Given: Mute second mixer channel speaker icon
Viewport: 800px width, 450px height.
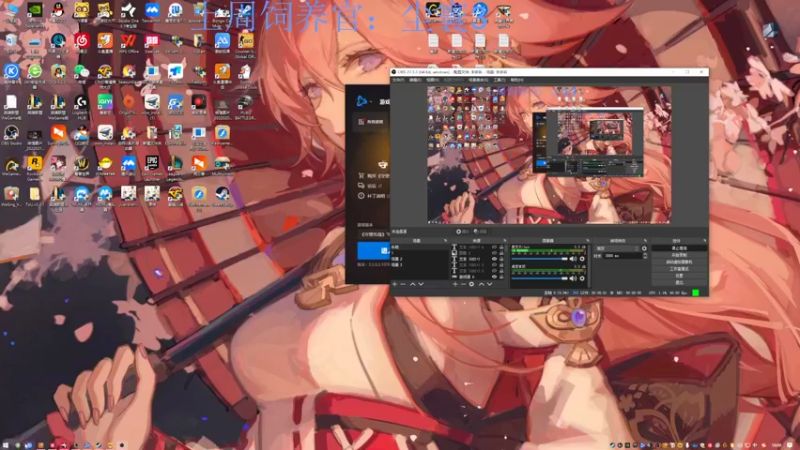Looking at the screenshot, I should click(x=573, y=278).
